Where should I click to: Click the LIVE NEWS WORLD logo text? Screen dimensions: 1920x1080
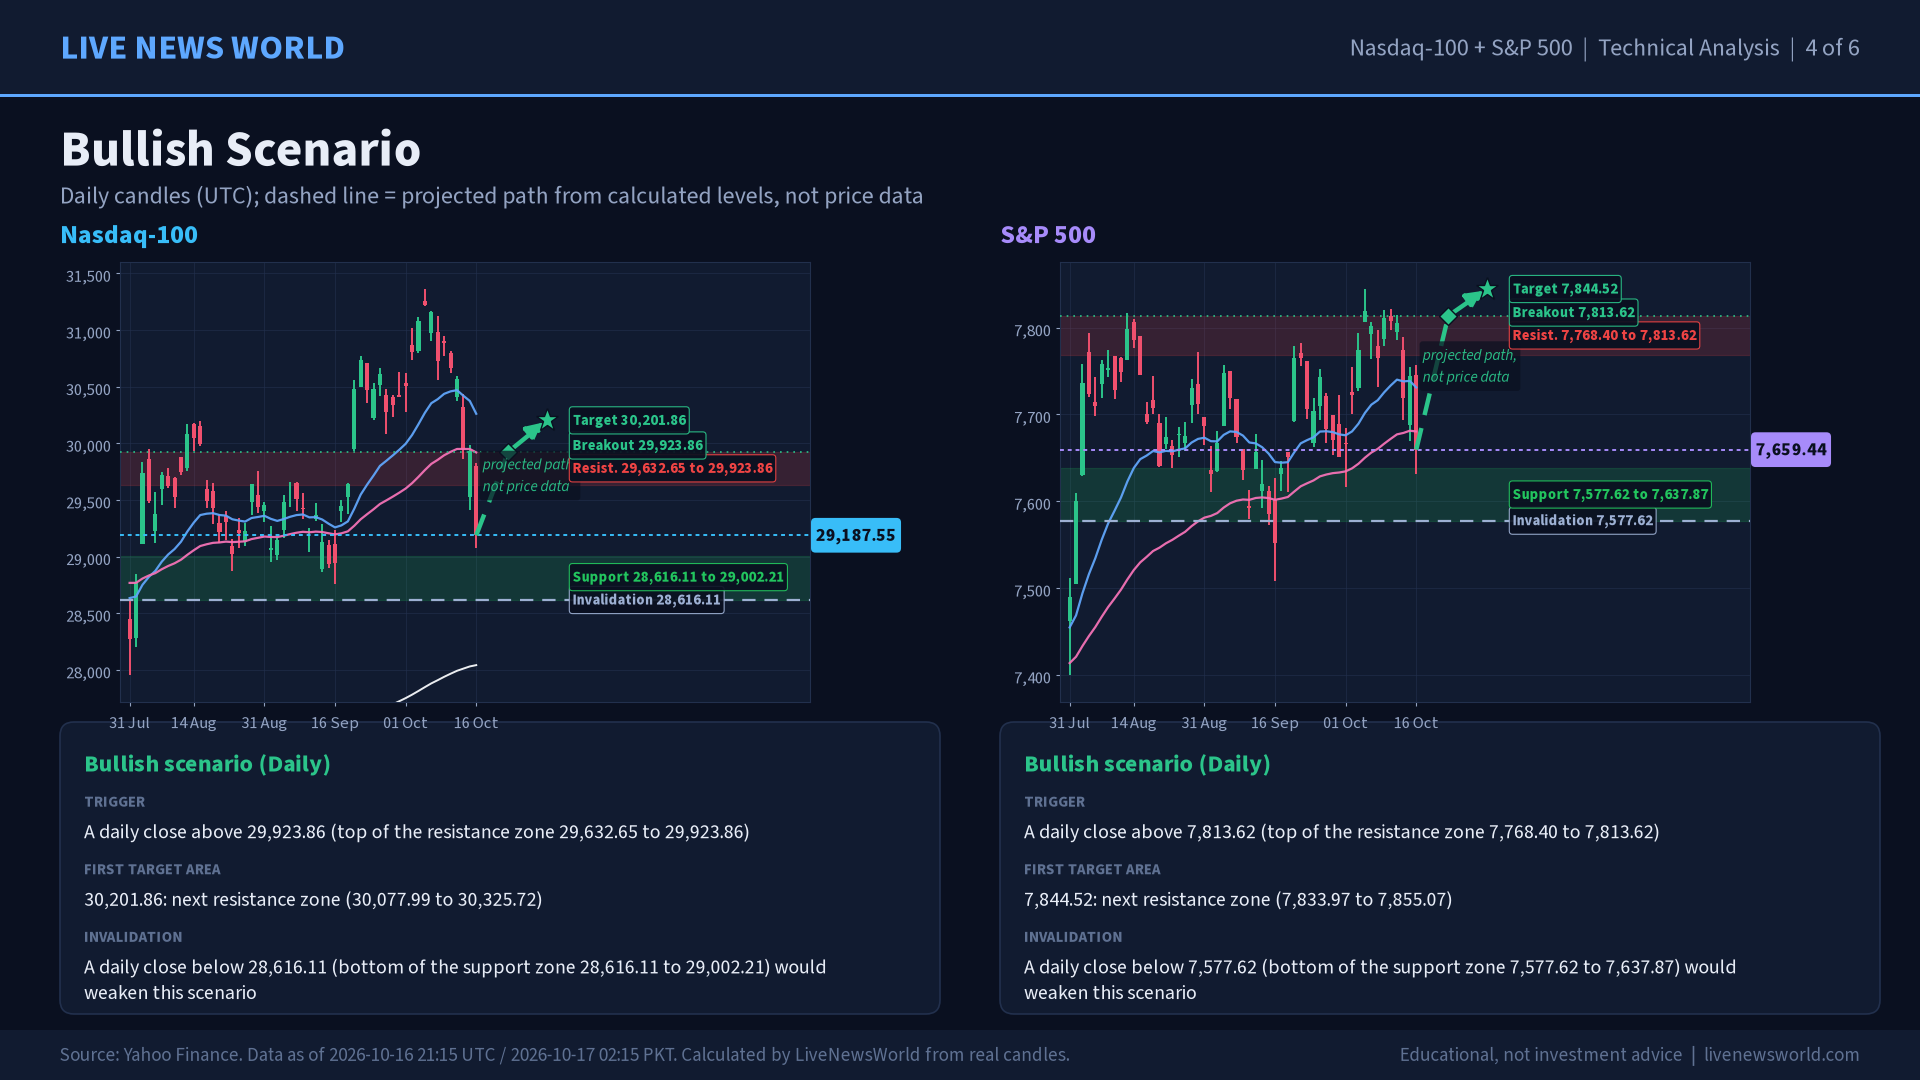coord(202,48)
